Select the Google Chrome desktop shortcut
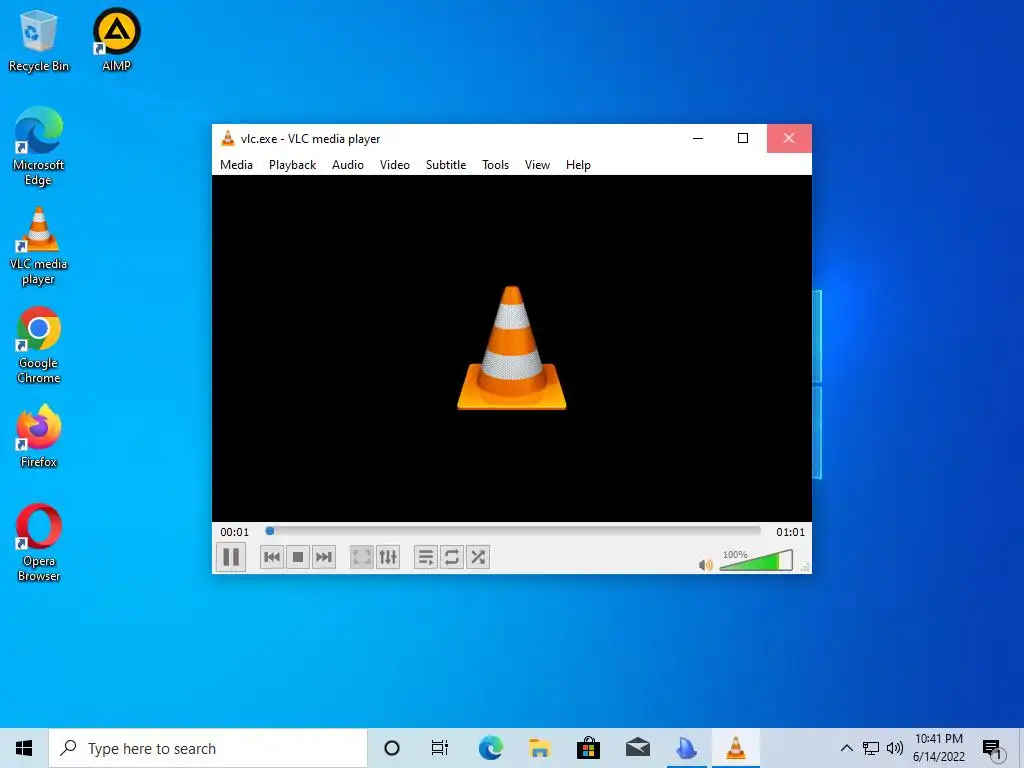 pyautogui.click(x=39, y=345)
